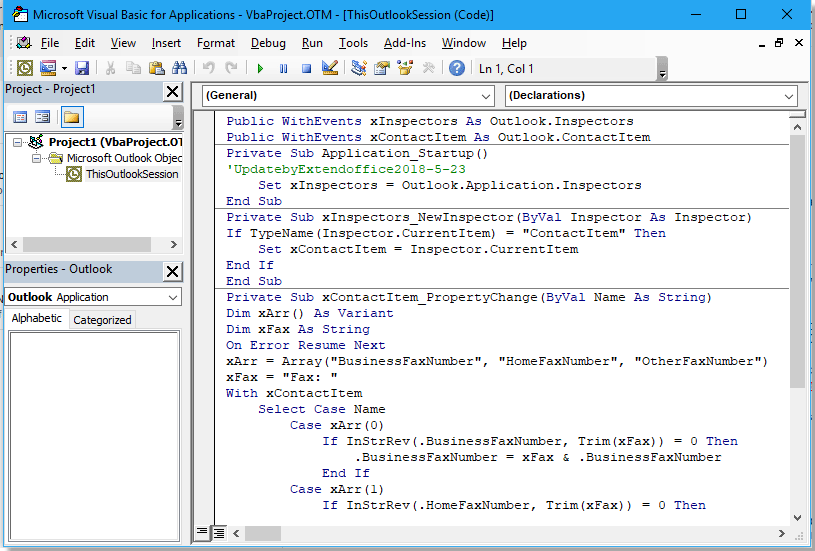The image size is (815, 551).
Task: Switch to the Categorized properties tab
Action: 102,320
